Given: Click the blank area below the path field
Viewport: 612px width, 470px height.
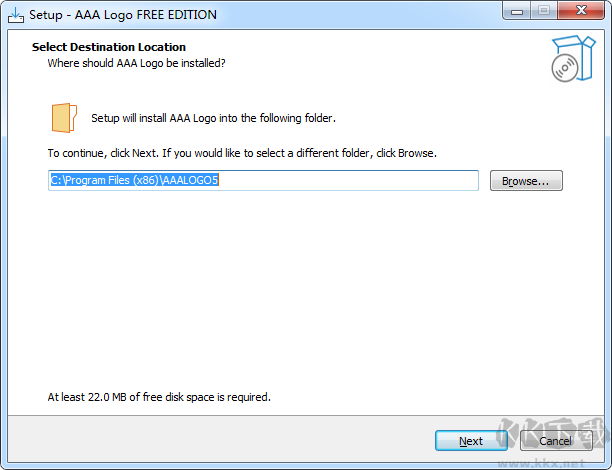Looking at the screenshot, I should pyautogui.click(x=300, y=290).
